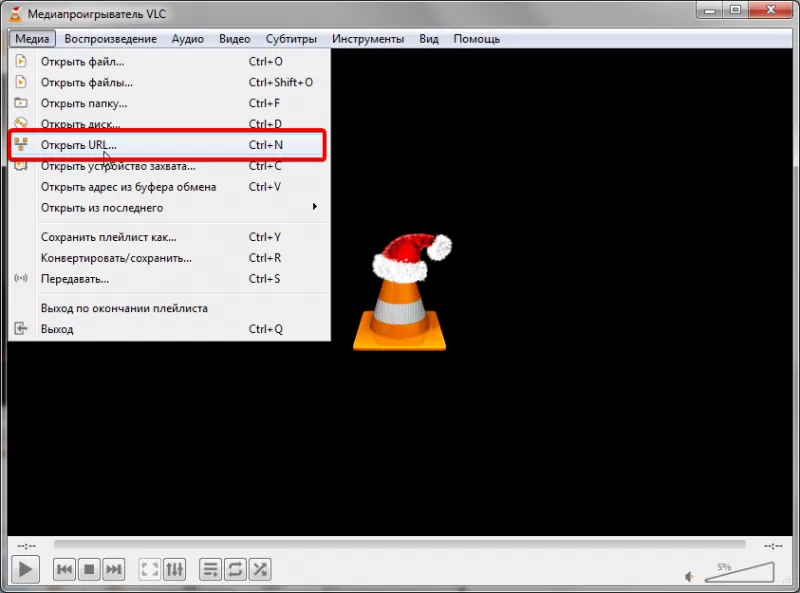This screenshot has height=593, width=800.
Task: Choose Открыть диск... entry
Action: coord(169,124)
